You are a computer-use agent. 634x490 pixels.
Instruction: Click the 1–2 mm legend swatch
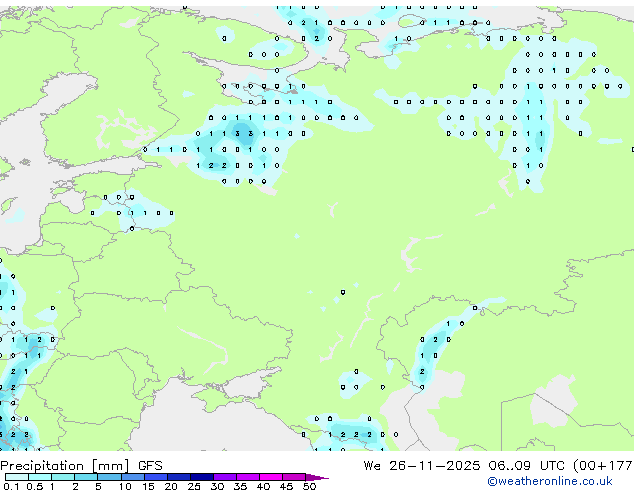point(63,477)
